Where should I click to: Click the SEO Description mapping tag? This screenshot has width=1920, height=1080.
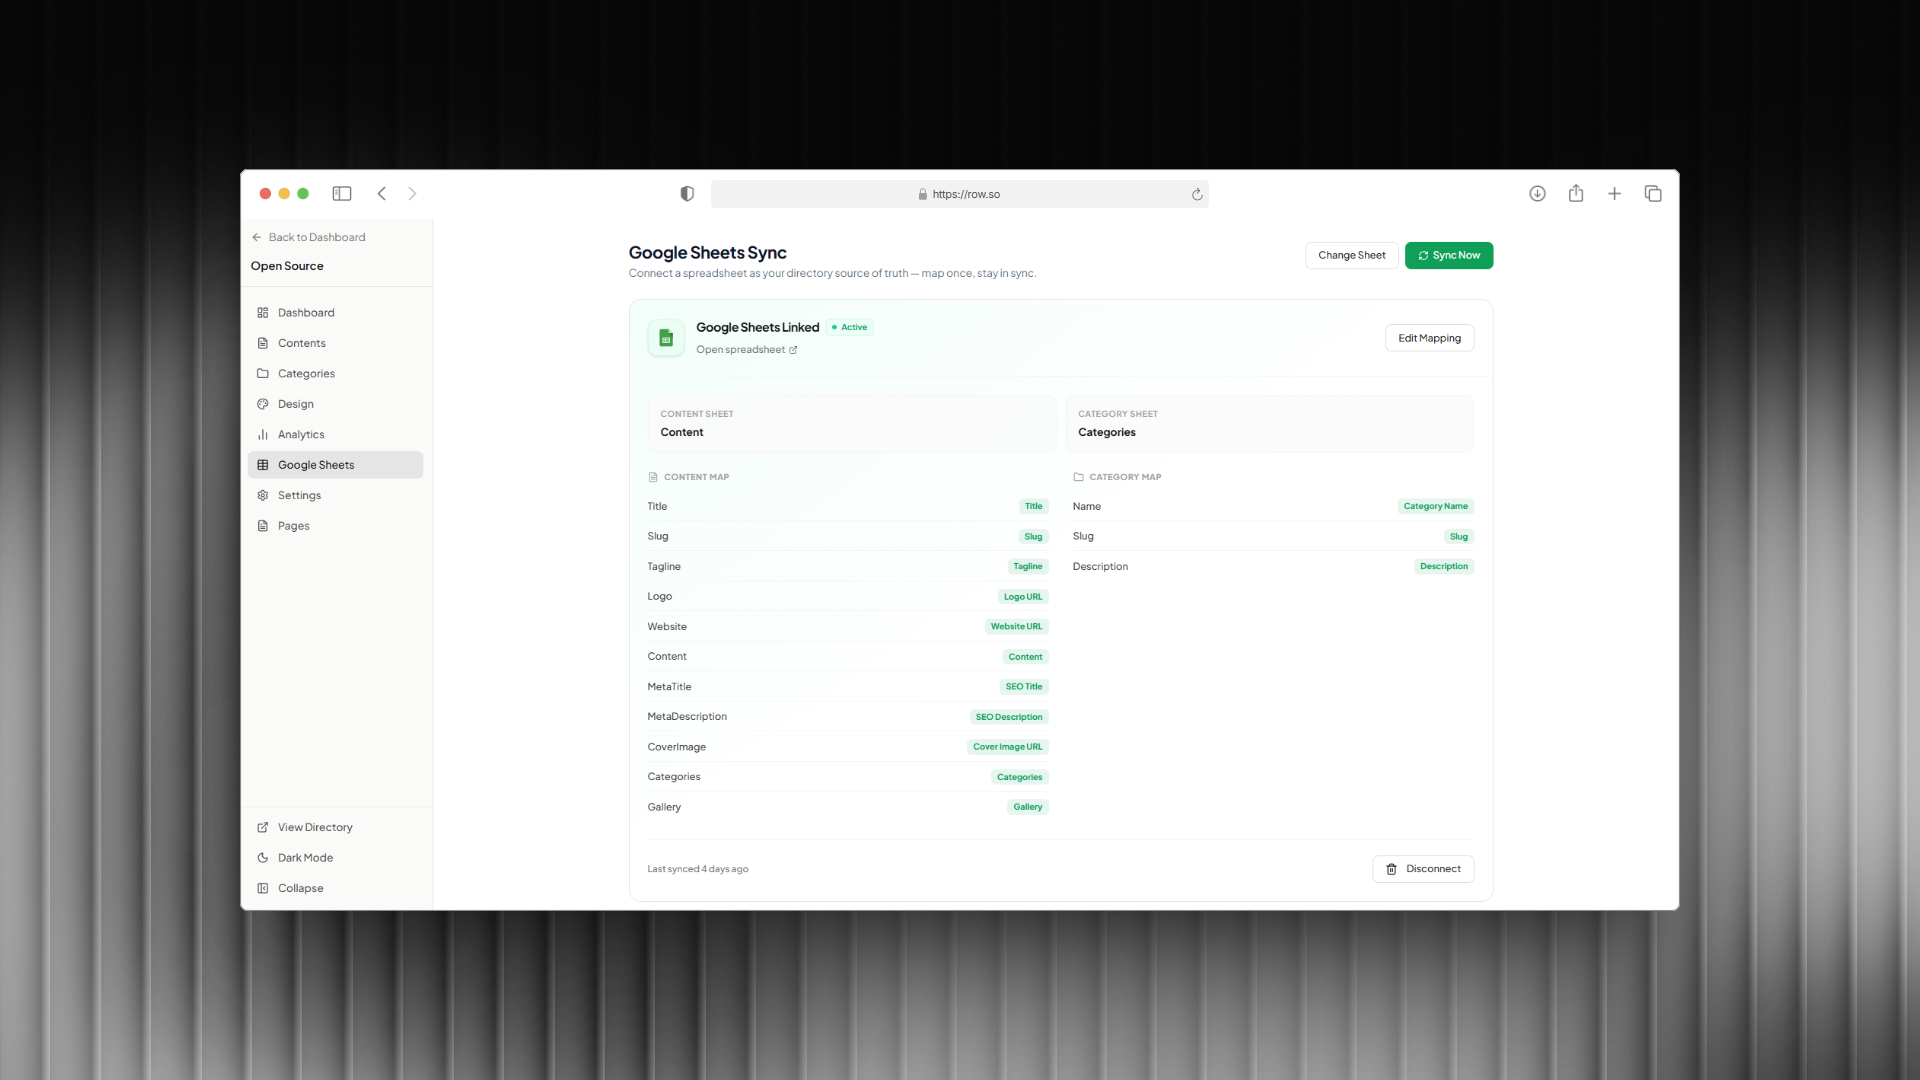[x=1009, y=717]
